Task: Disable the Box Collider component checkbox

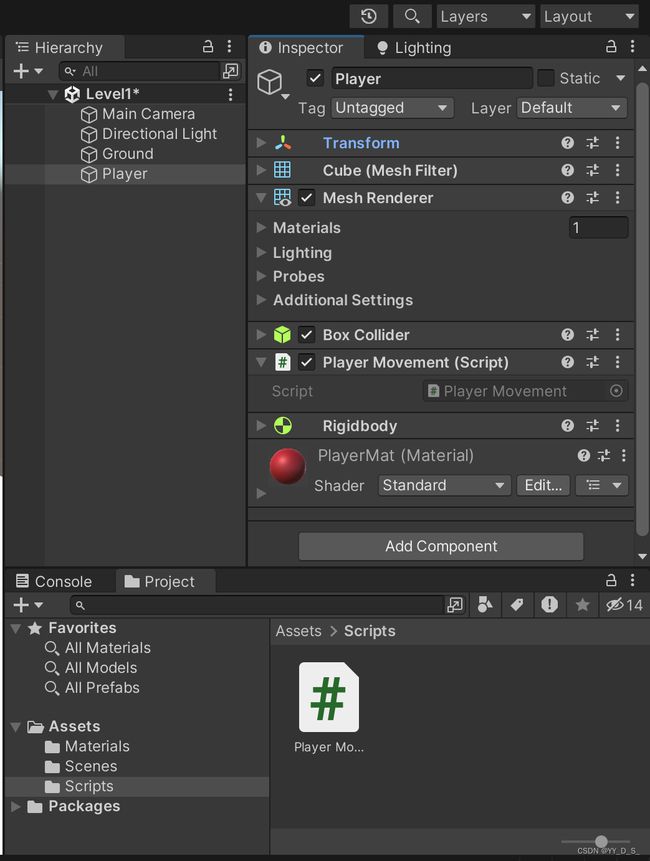Action: (x=307, y=334)
